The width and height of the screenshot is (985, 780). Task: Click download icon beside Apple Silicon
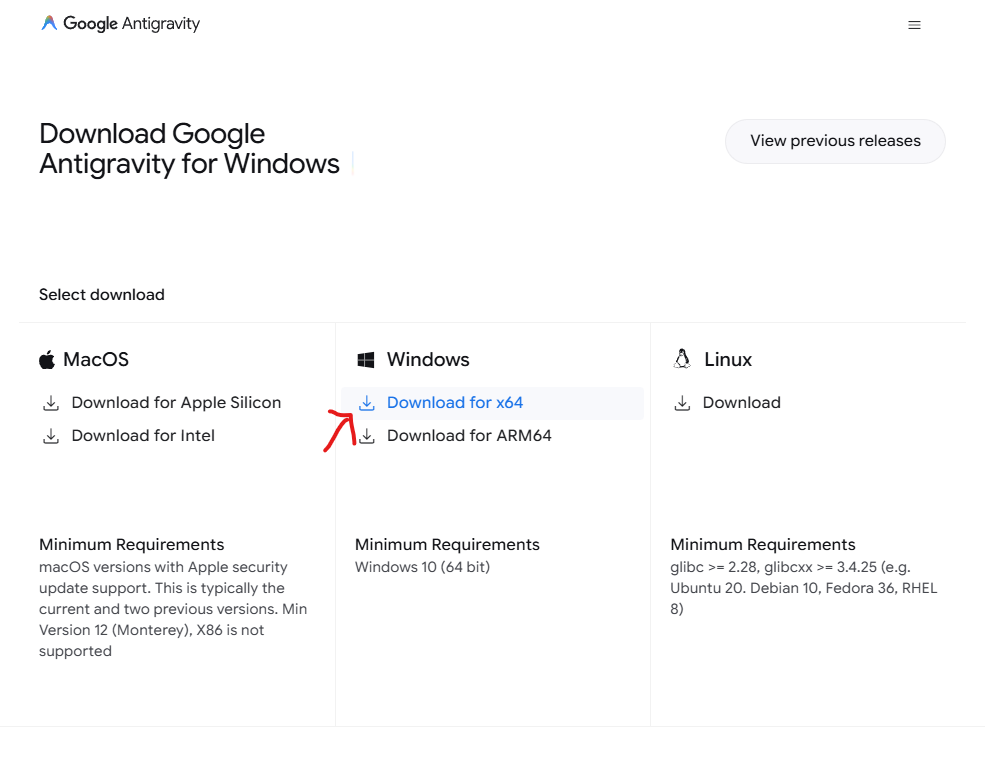point(51,403)
